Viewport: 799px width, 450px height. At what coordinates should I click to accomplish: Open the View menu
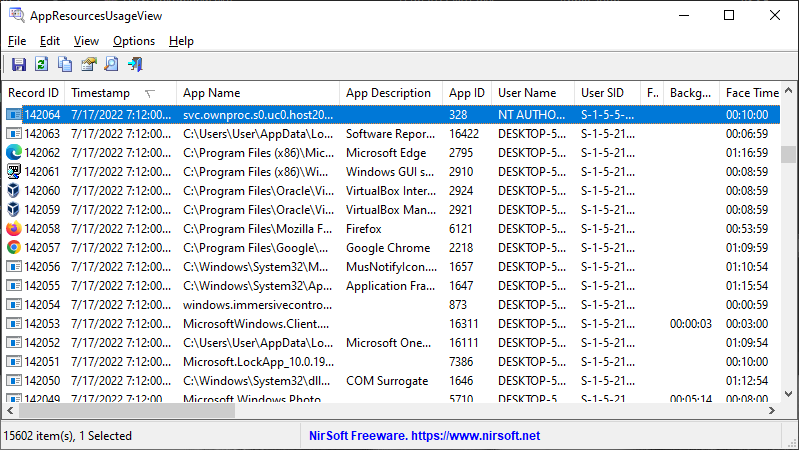(x=86, y=41)
